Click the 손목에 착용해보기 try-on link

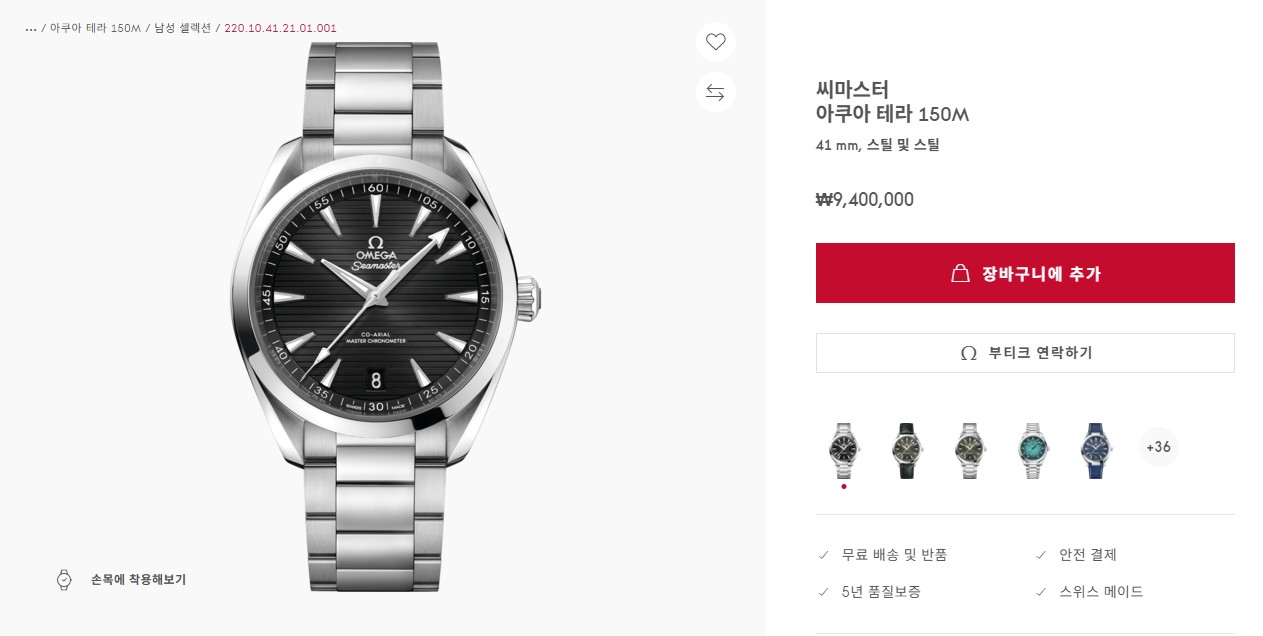tap(138, 579)
